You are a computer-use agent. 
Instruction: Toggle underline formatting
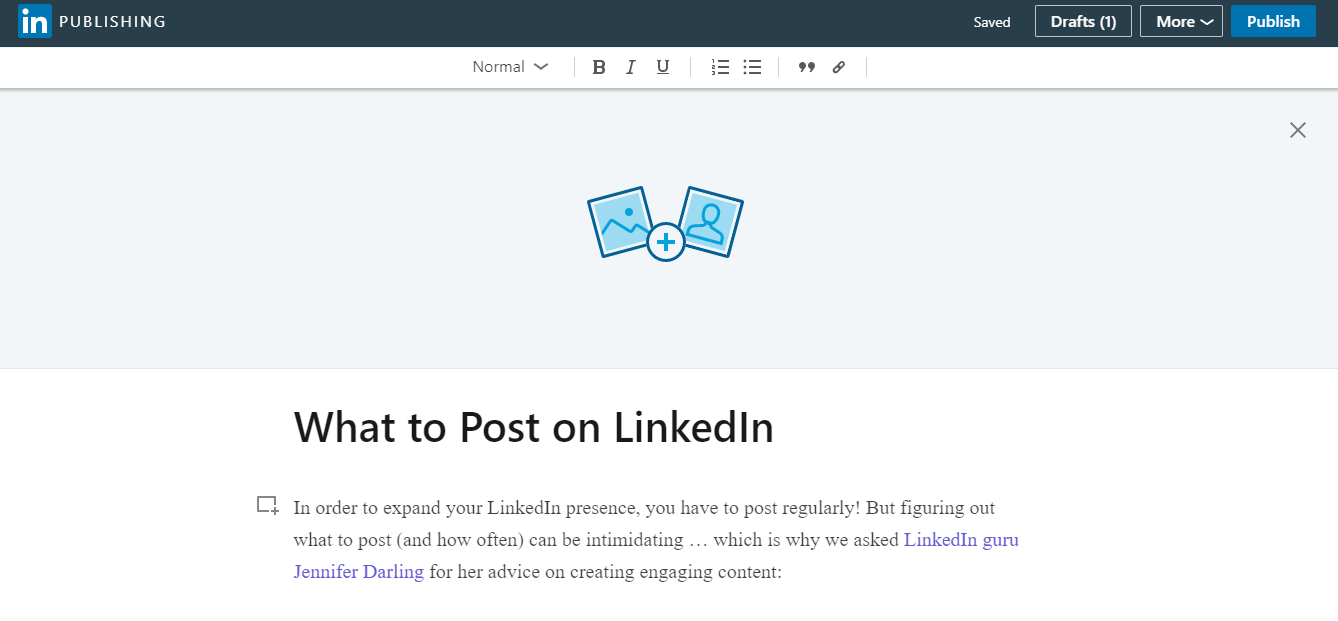[x=662, y=67]
